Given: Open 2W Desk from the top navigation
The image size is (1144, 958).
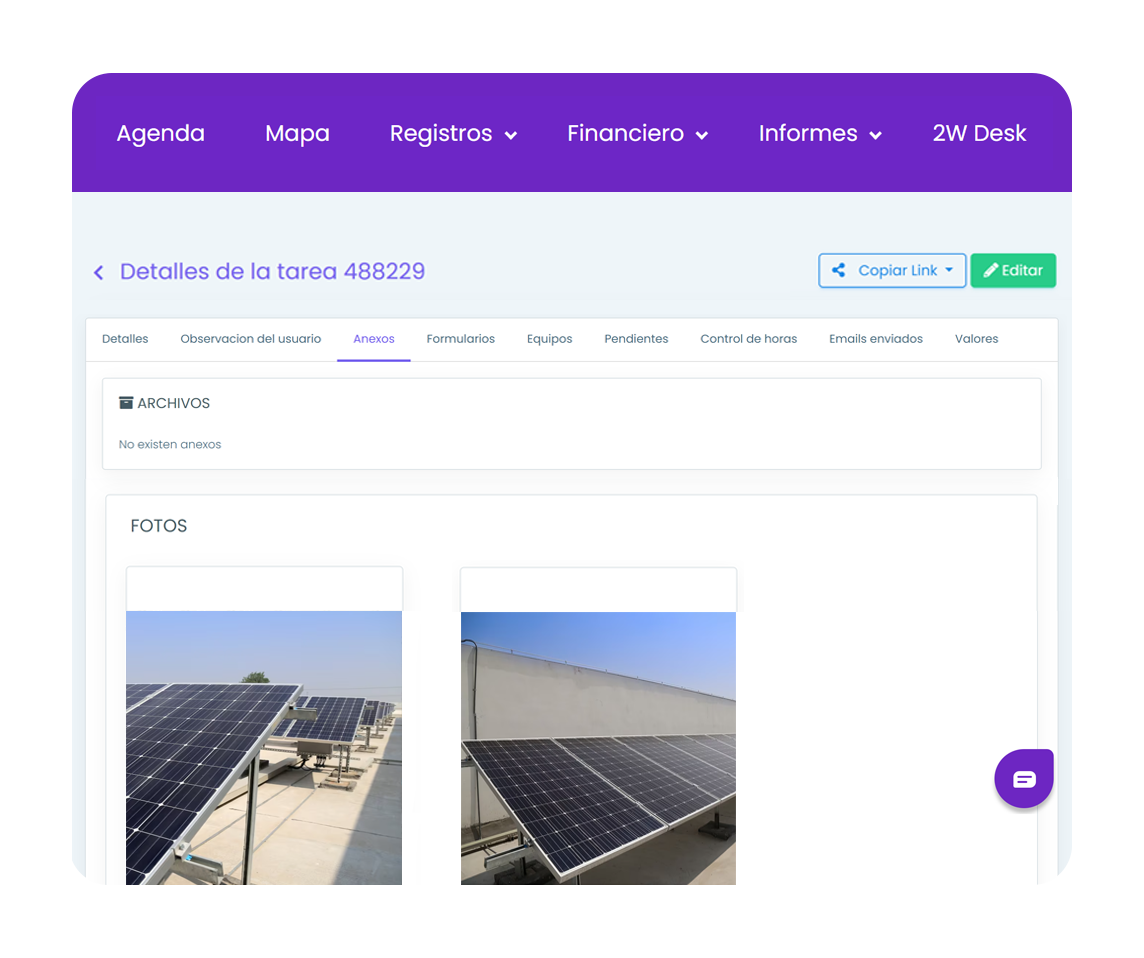Looking at the screenshot, I should [979, 134].
